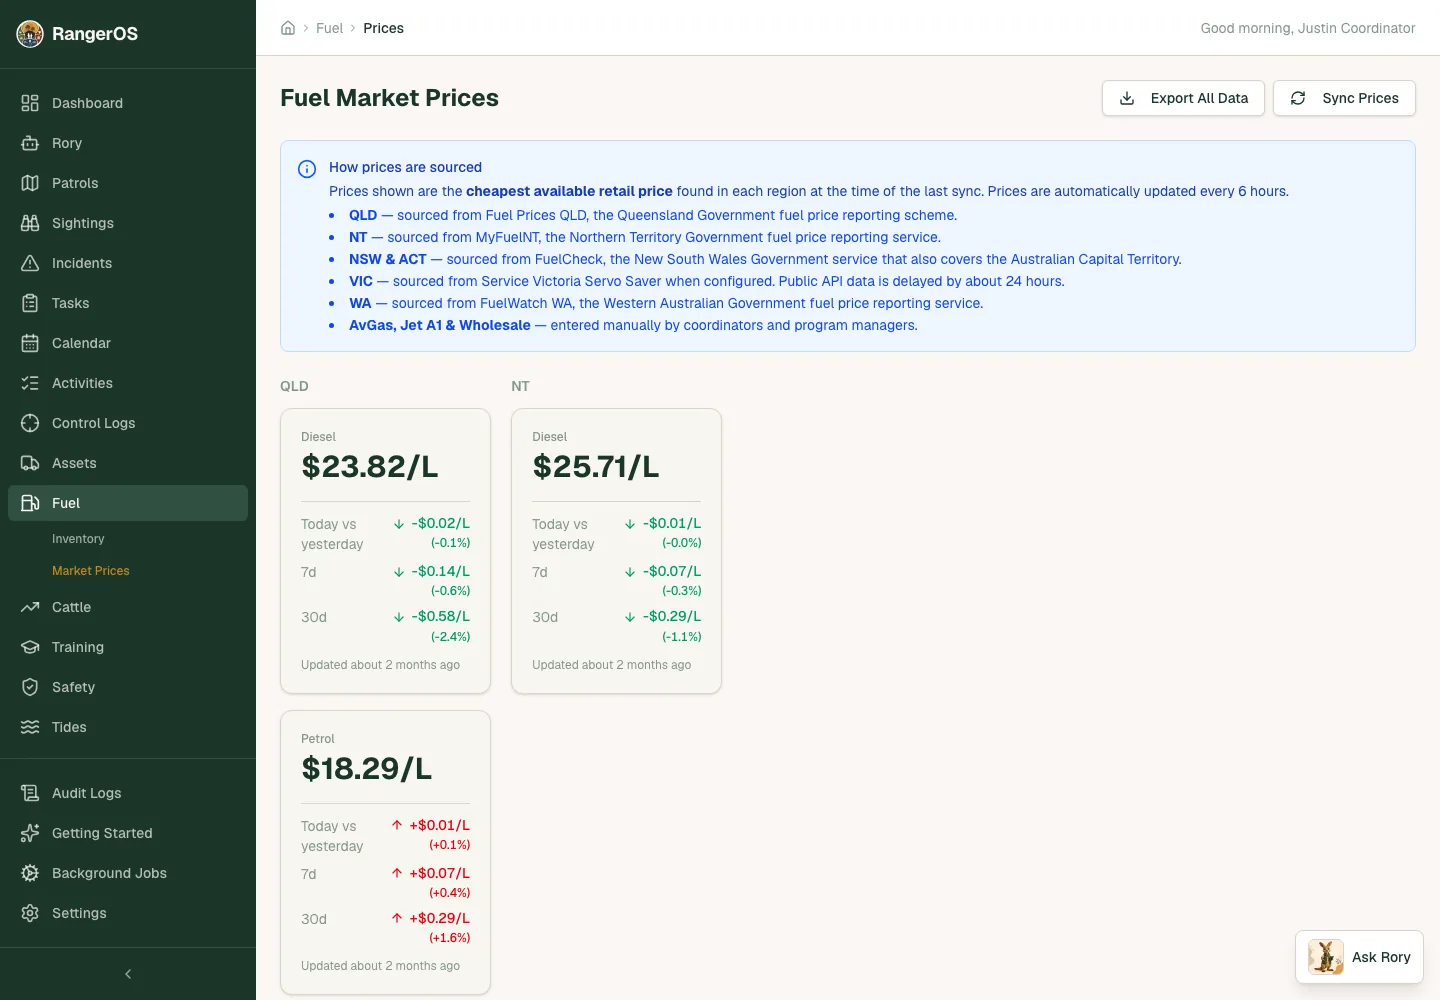Click the $25.71/L price value
The width and height of the screenshot is (1440, 1000).
[596, 467]
